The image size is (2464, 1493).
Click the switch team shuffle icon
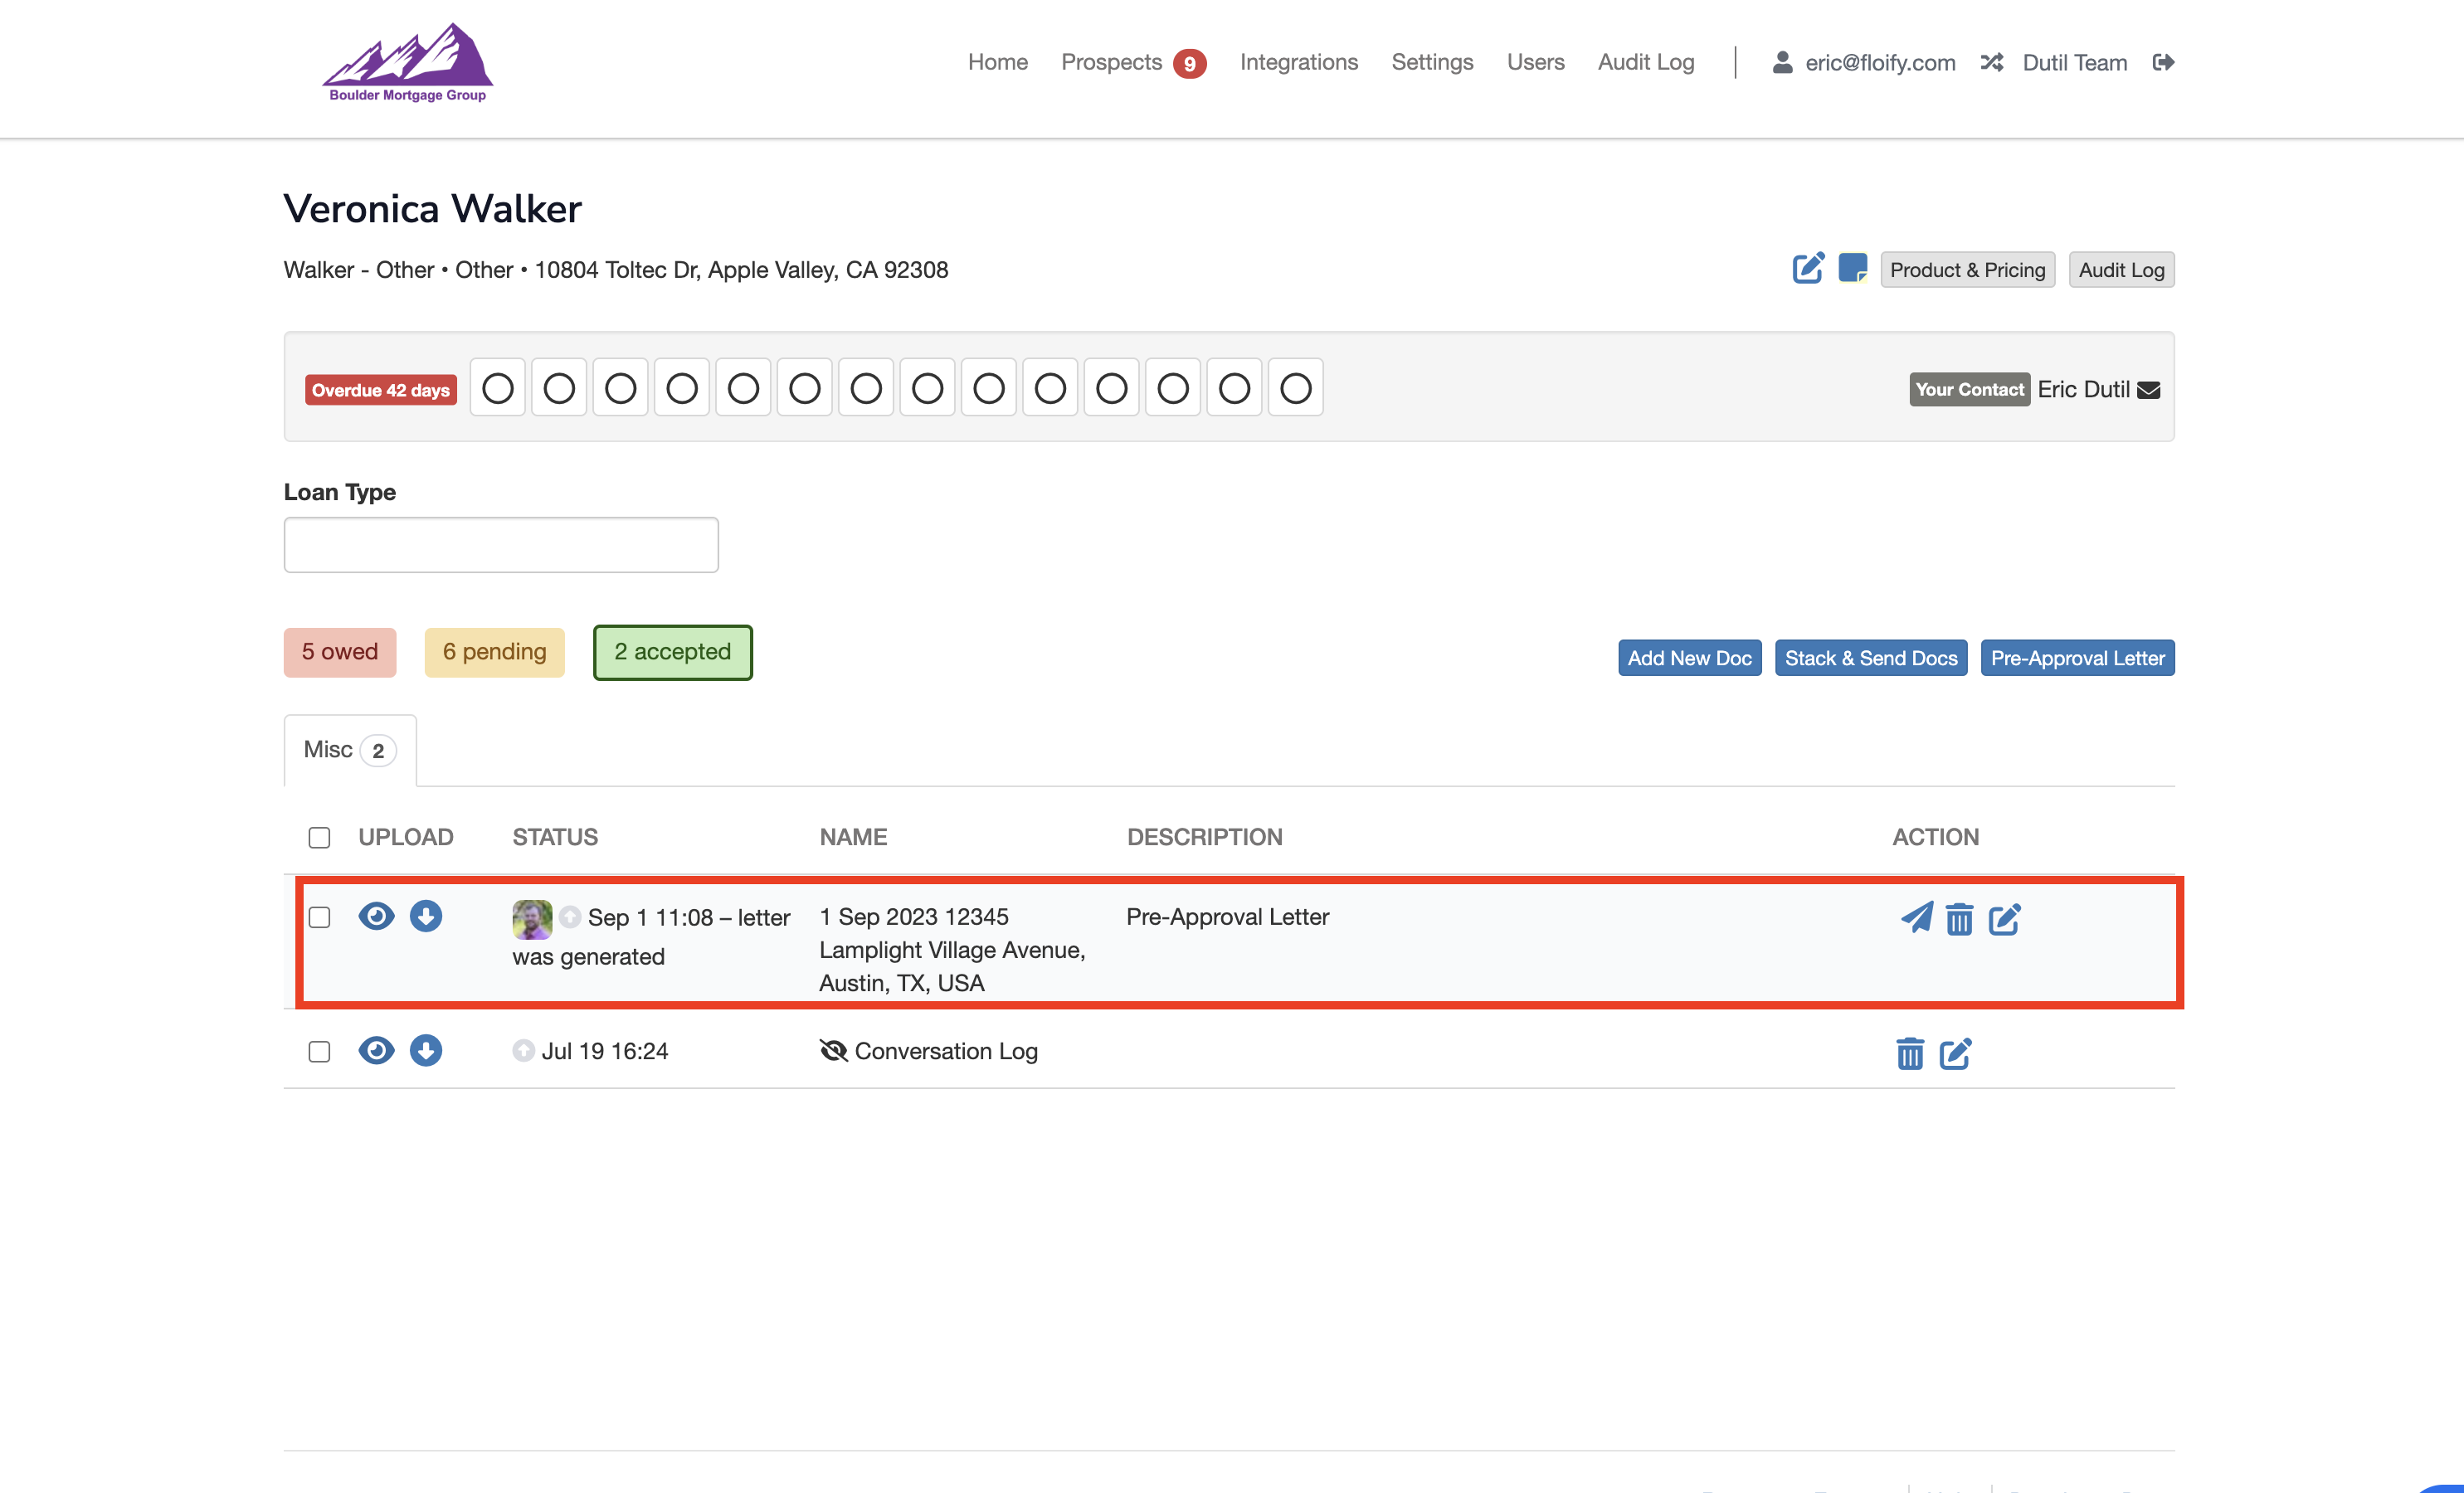point(1991,62)
